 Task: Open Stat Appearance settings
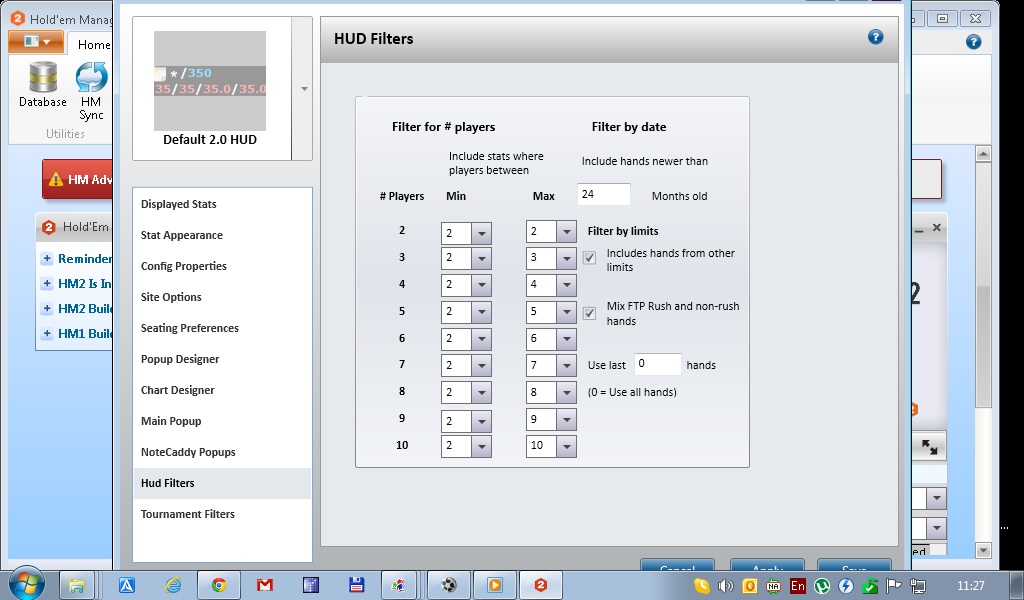(x=222, y=235)
